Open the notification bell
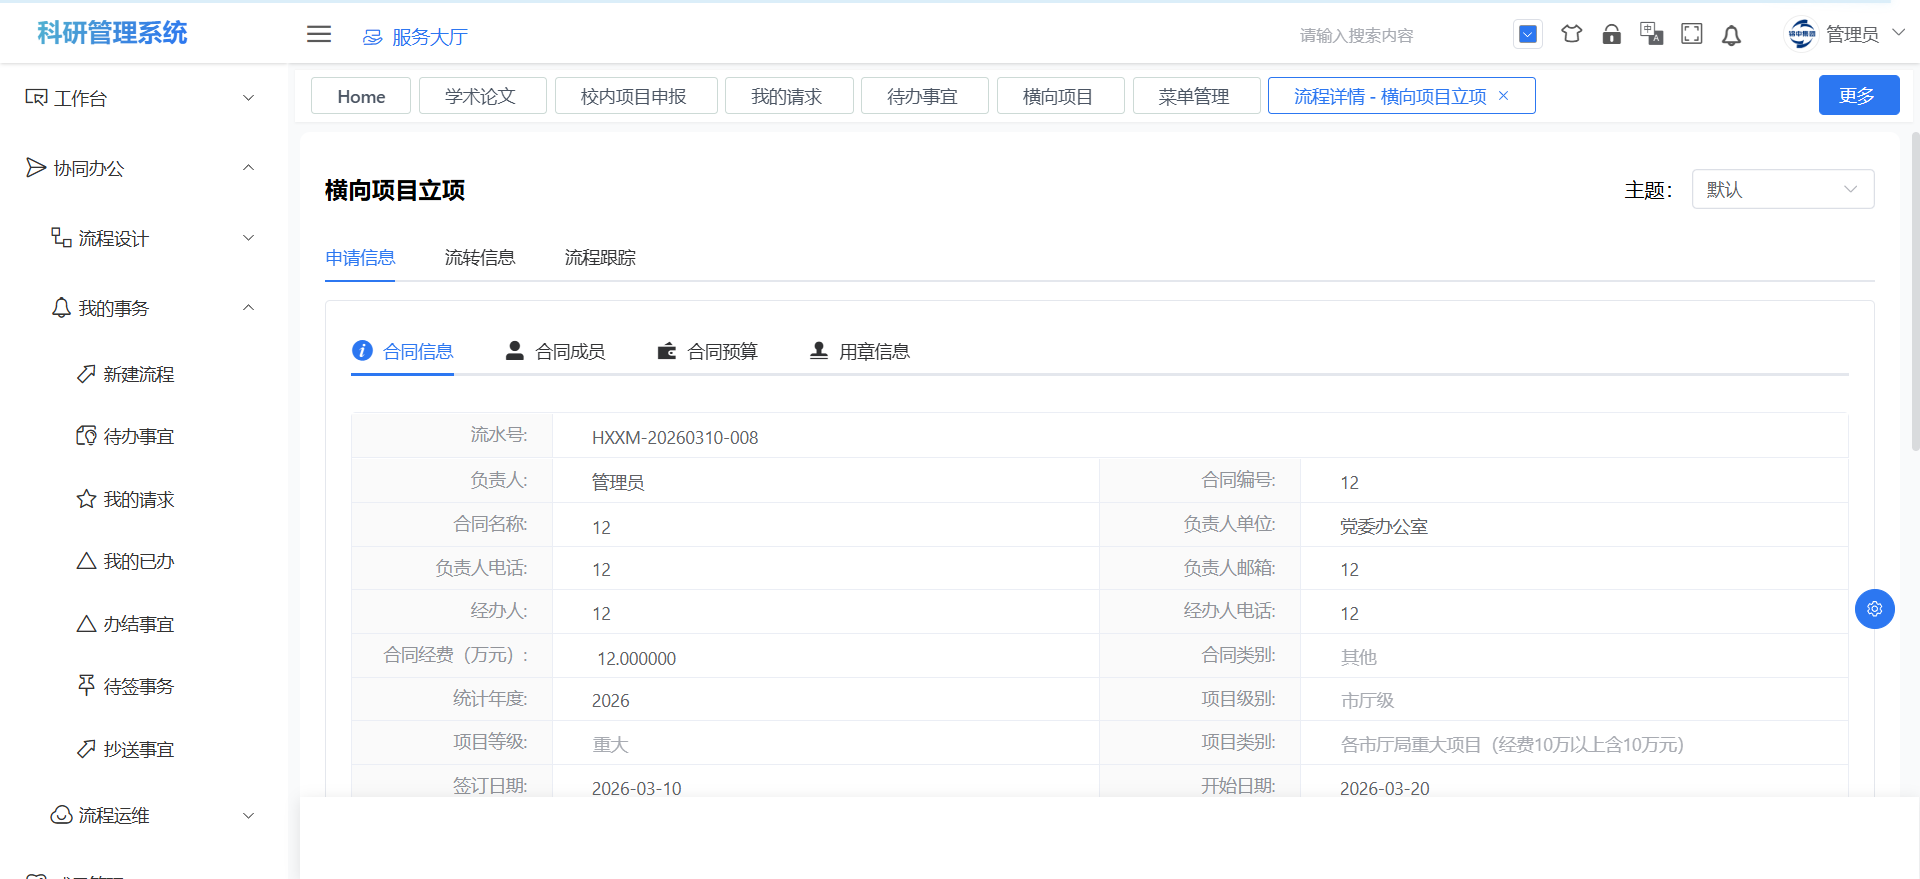Image resolution: width=1920 pixels, height=879 pixels. point(1731,35)
